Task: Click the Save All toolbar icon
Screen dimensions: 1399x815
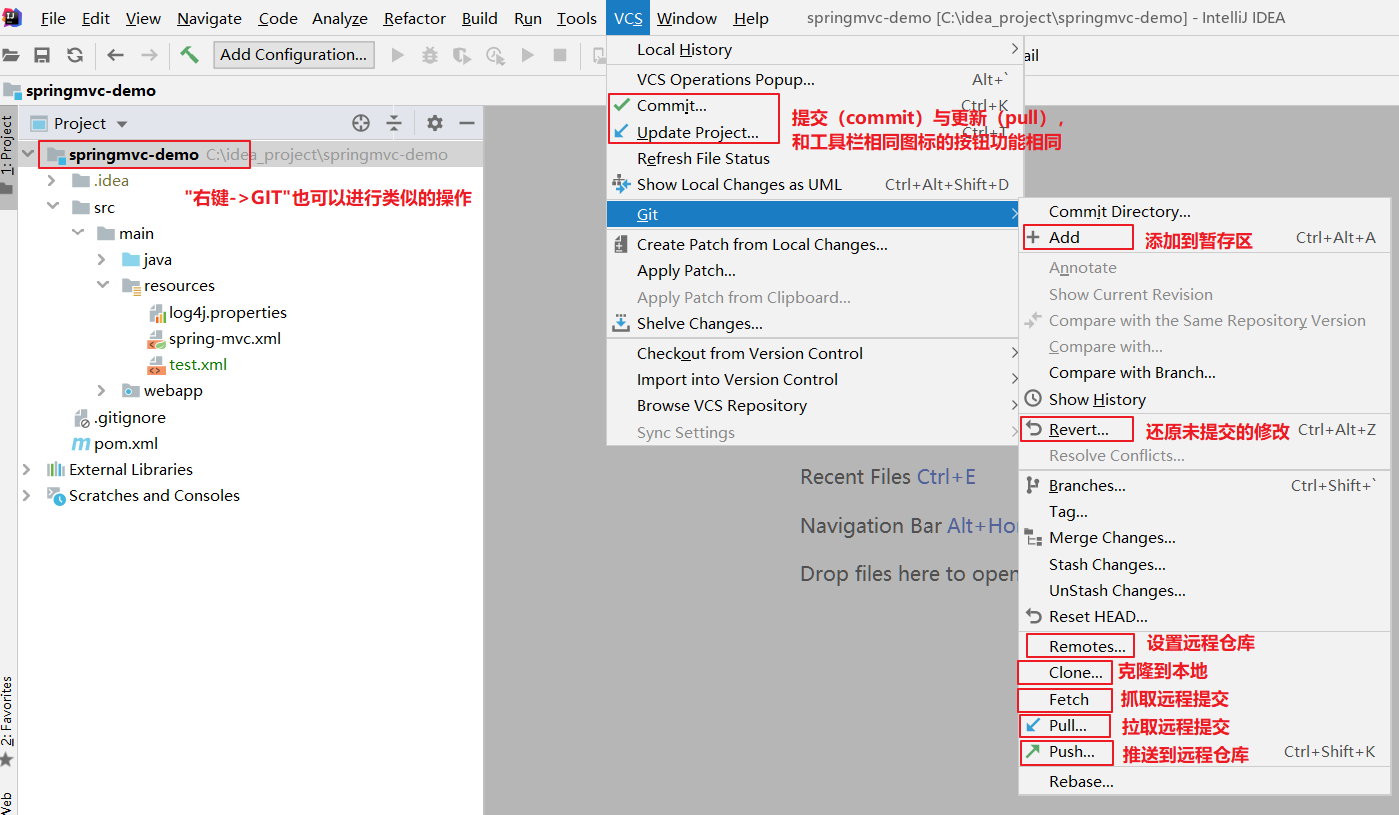Action: click(42, 55)
